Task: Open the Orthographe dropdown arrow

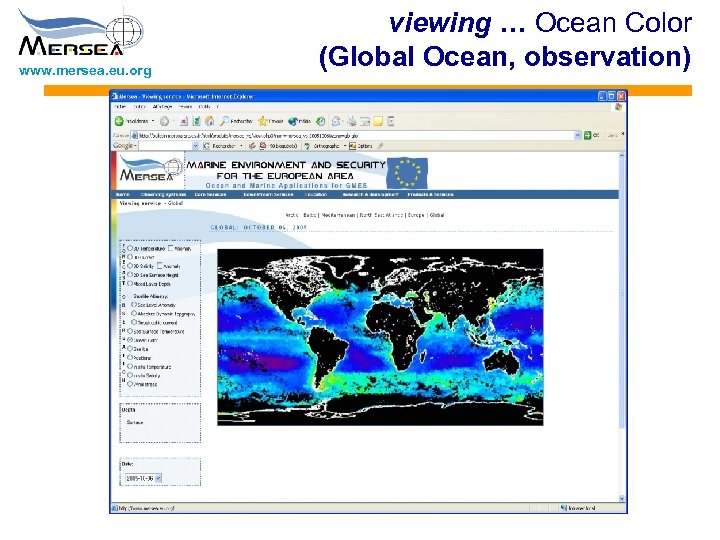Action: pyautogui.click(x=345, y=146)
